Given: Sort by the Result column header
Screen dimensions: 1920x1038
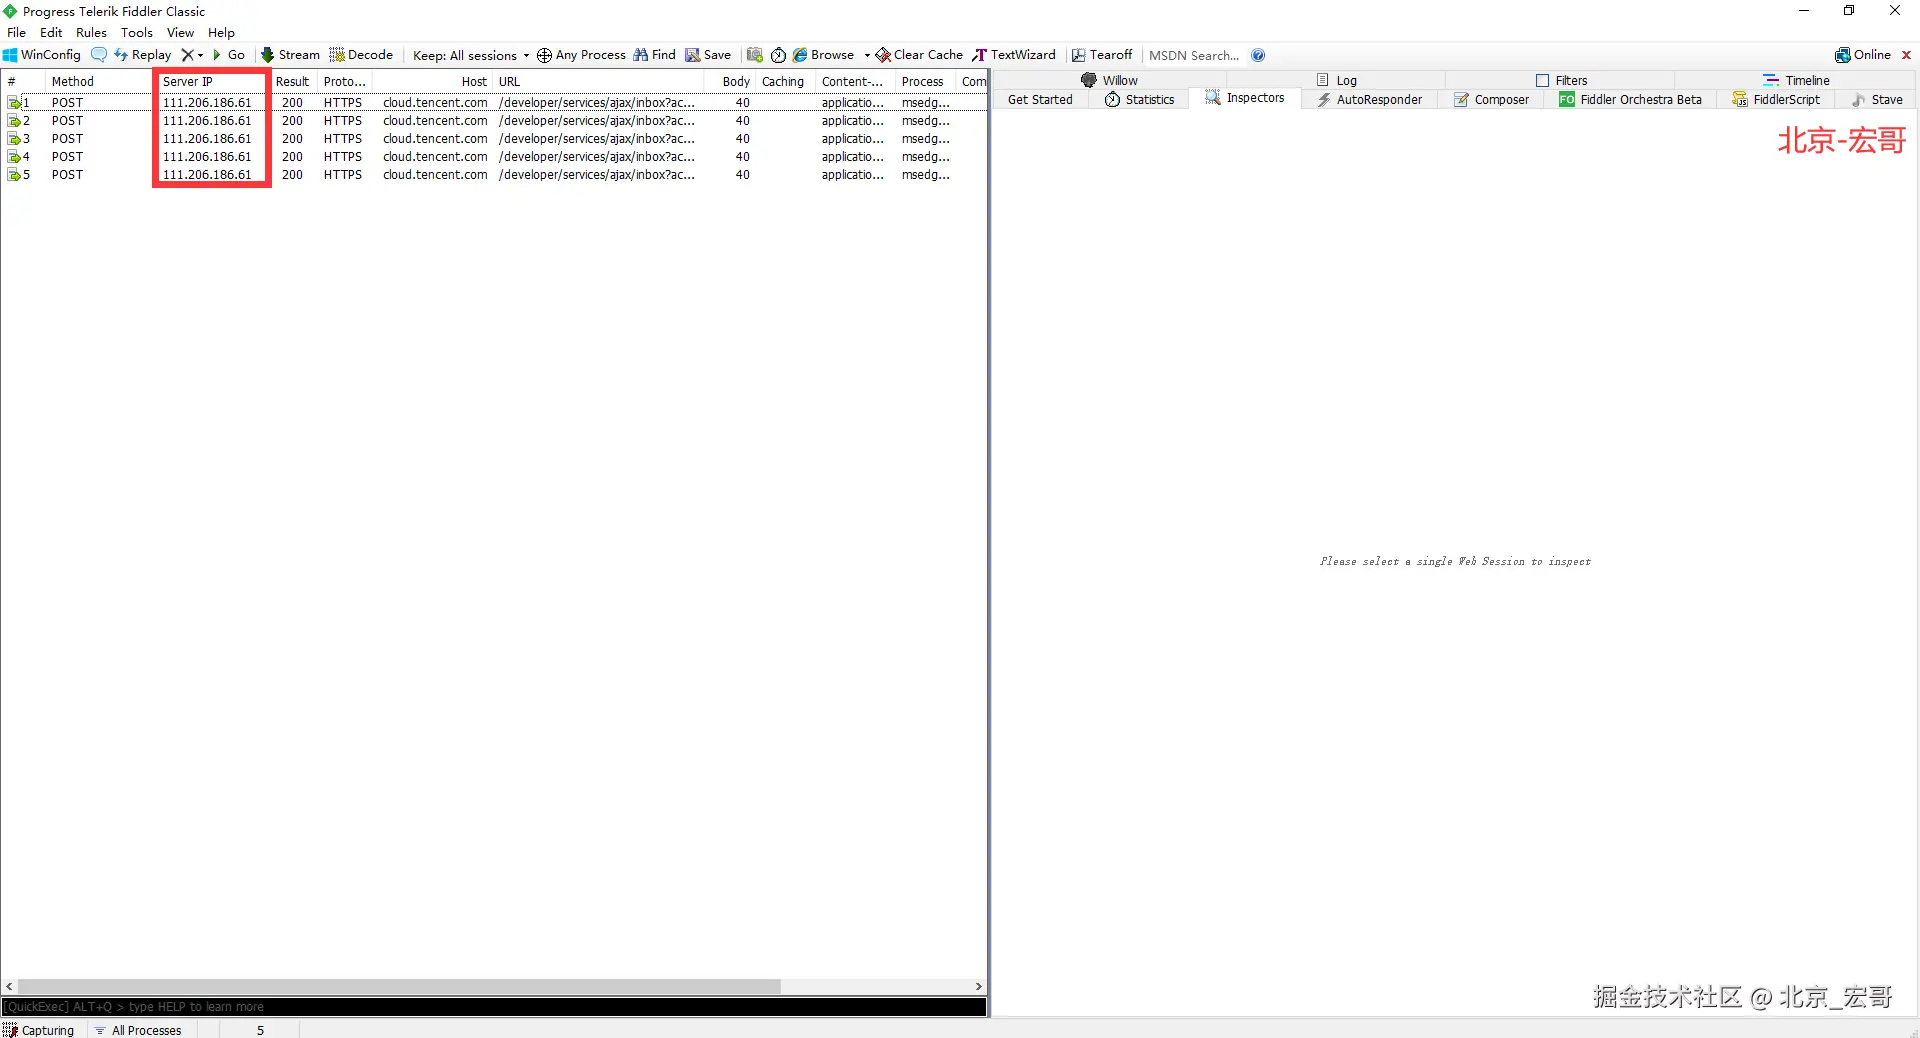Looking at the screenshot, I should pos(293,81).
